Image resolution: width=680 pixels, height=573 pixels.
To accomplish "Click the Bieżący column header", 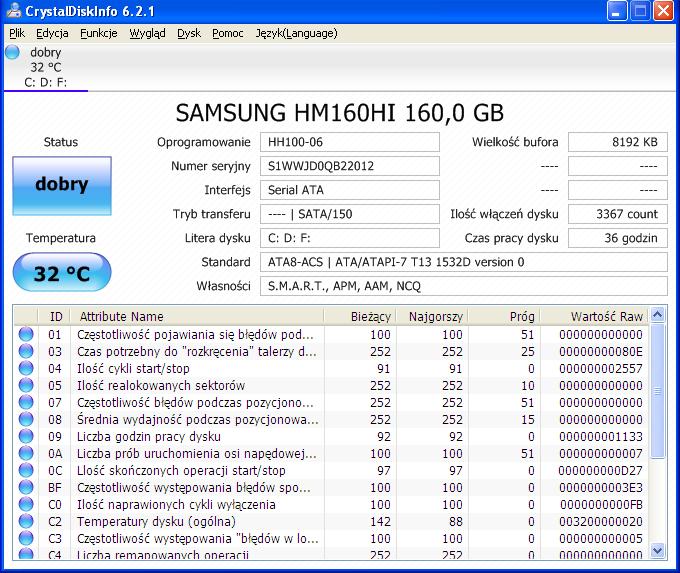I will click(x=360, y=317).
